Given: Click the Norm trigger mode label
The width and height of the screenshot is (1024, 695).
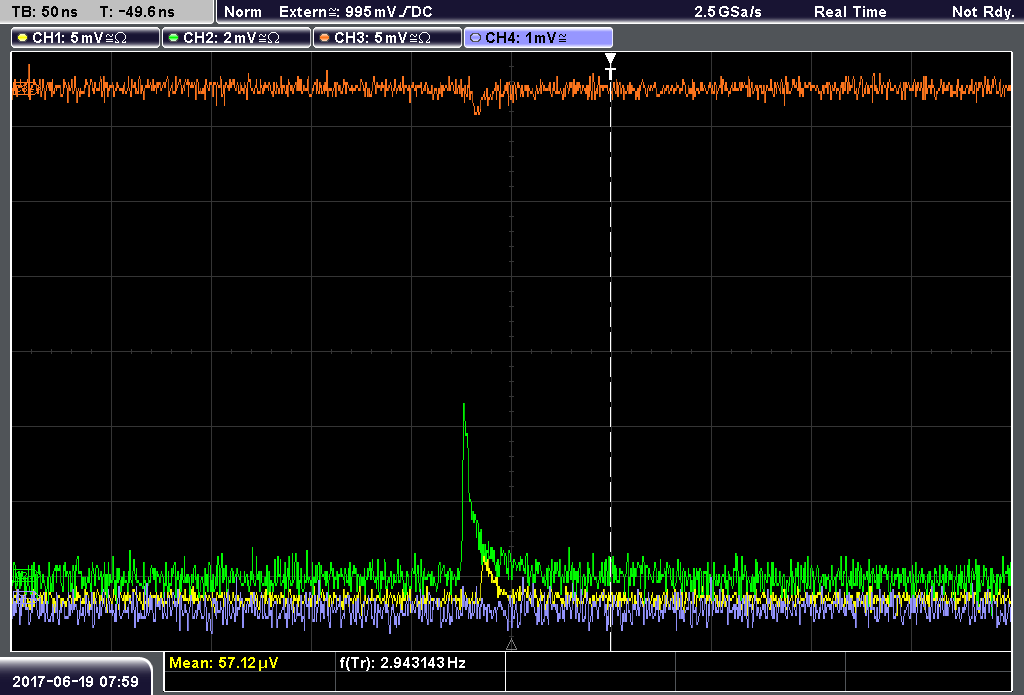Looking at the screenshot, I should tap(243, 12).
